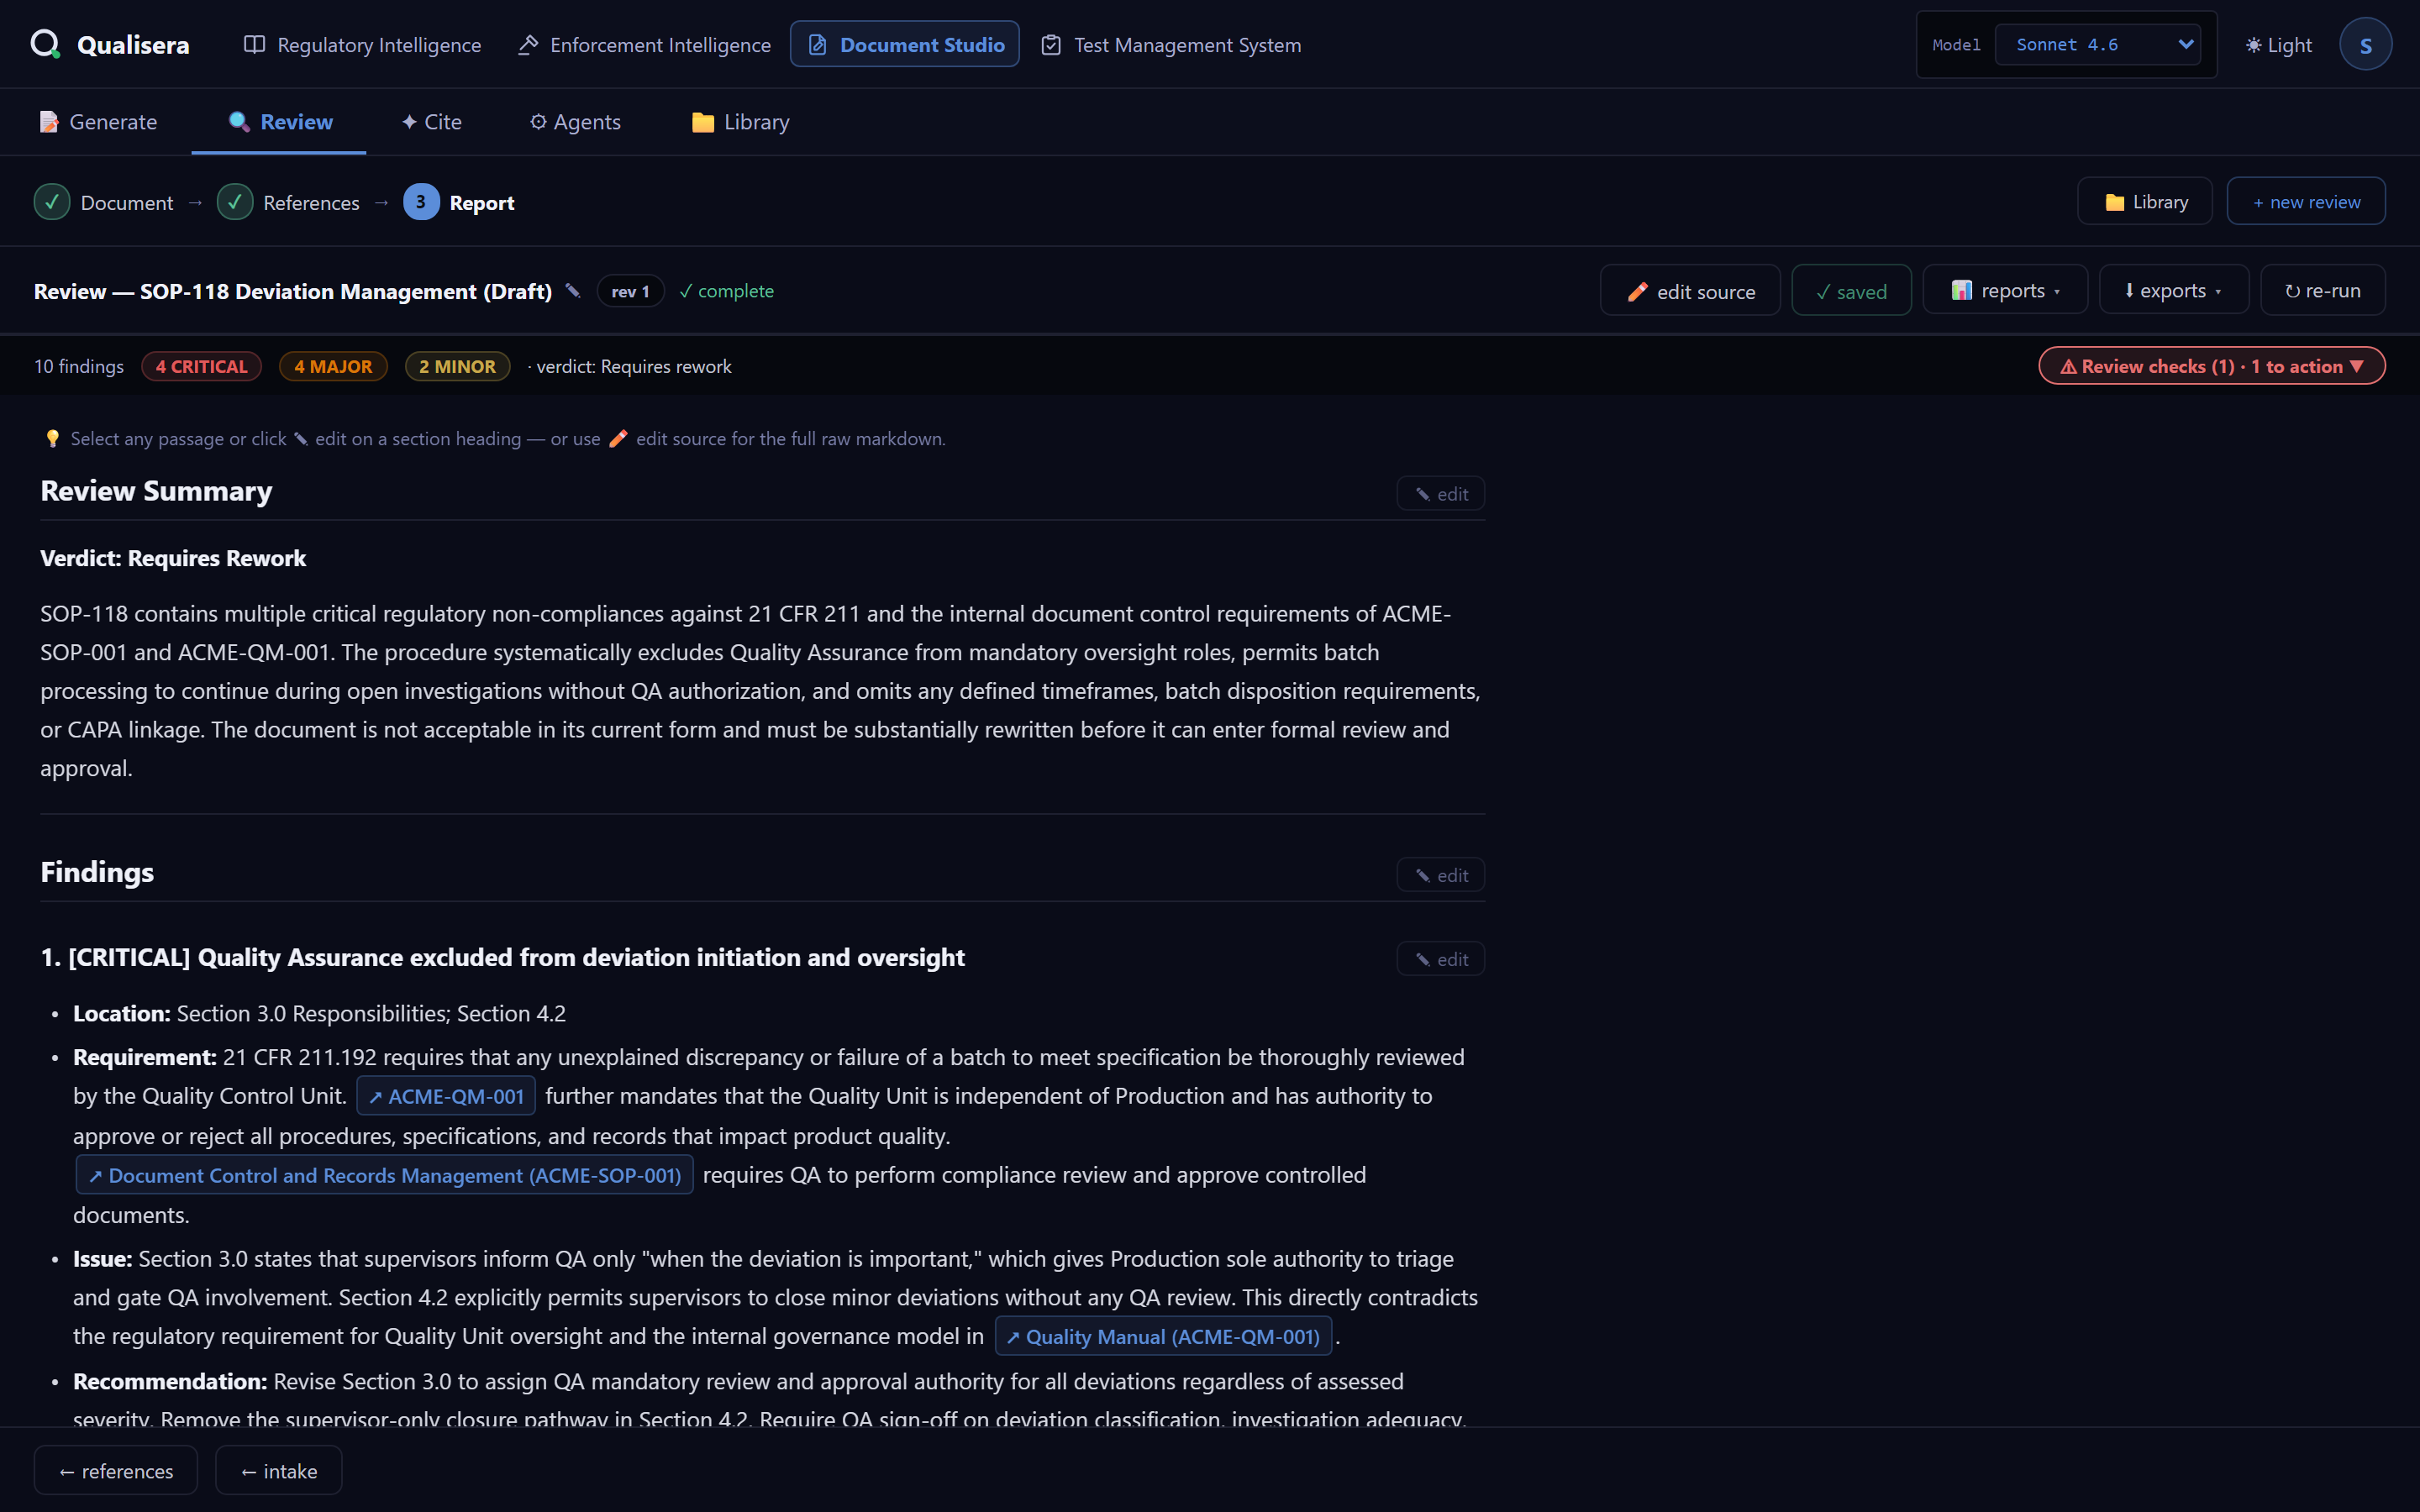Open the Library folder icon button
The image size is (2420, 1512).
[2144, 202]
